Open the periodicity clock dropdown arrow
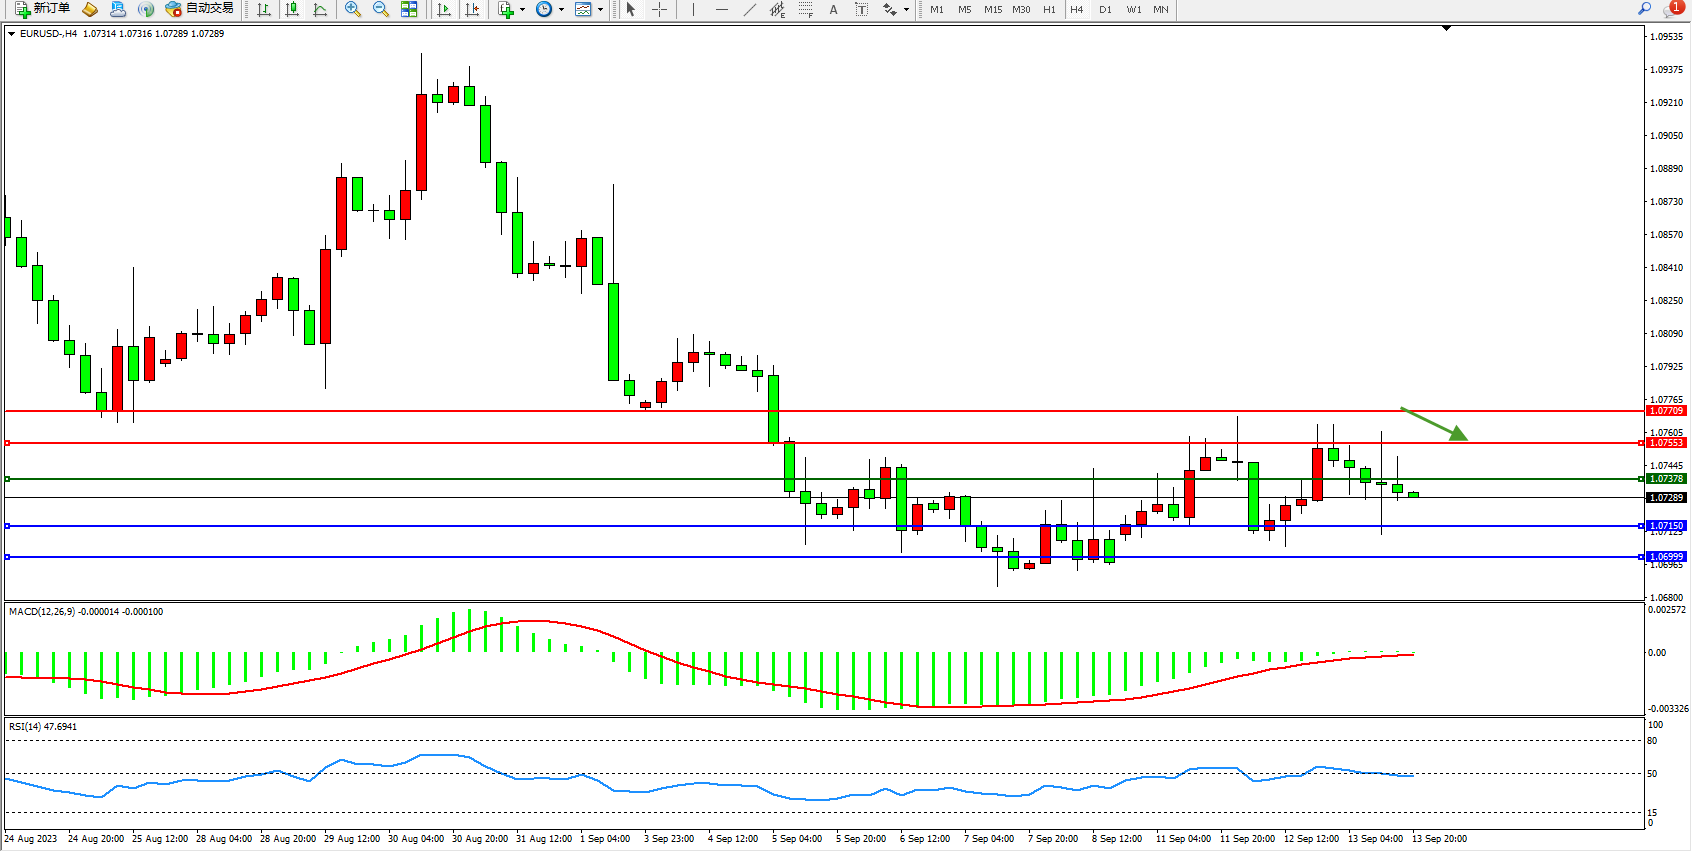This screenshot has width=1692, height=852. [x=561, y=9]
